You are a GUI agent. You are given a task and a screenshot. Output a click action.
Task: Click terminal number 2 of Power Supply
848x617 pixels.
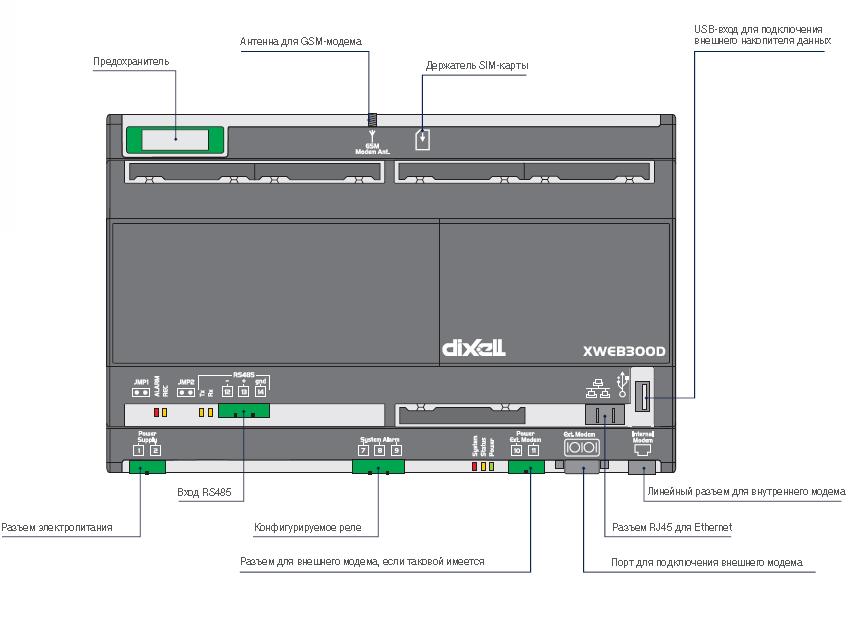pyautogui.click(x=155, y=450)
